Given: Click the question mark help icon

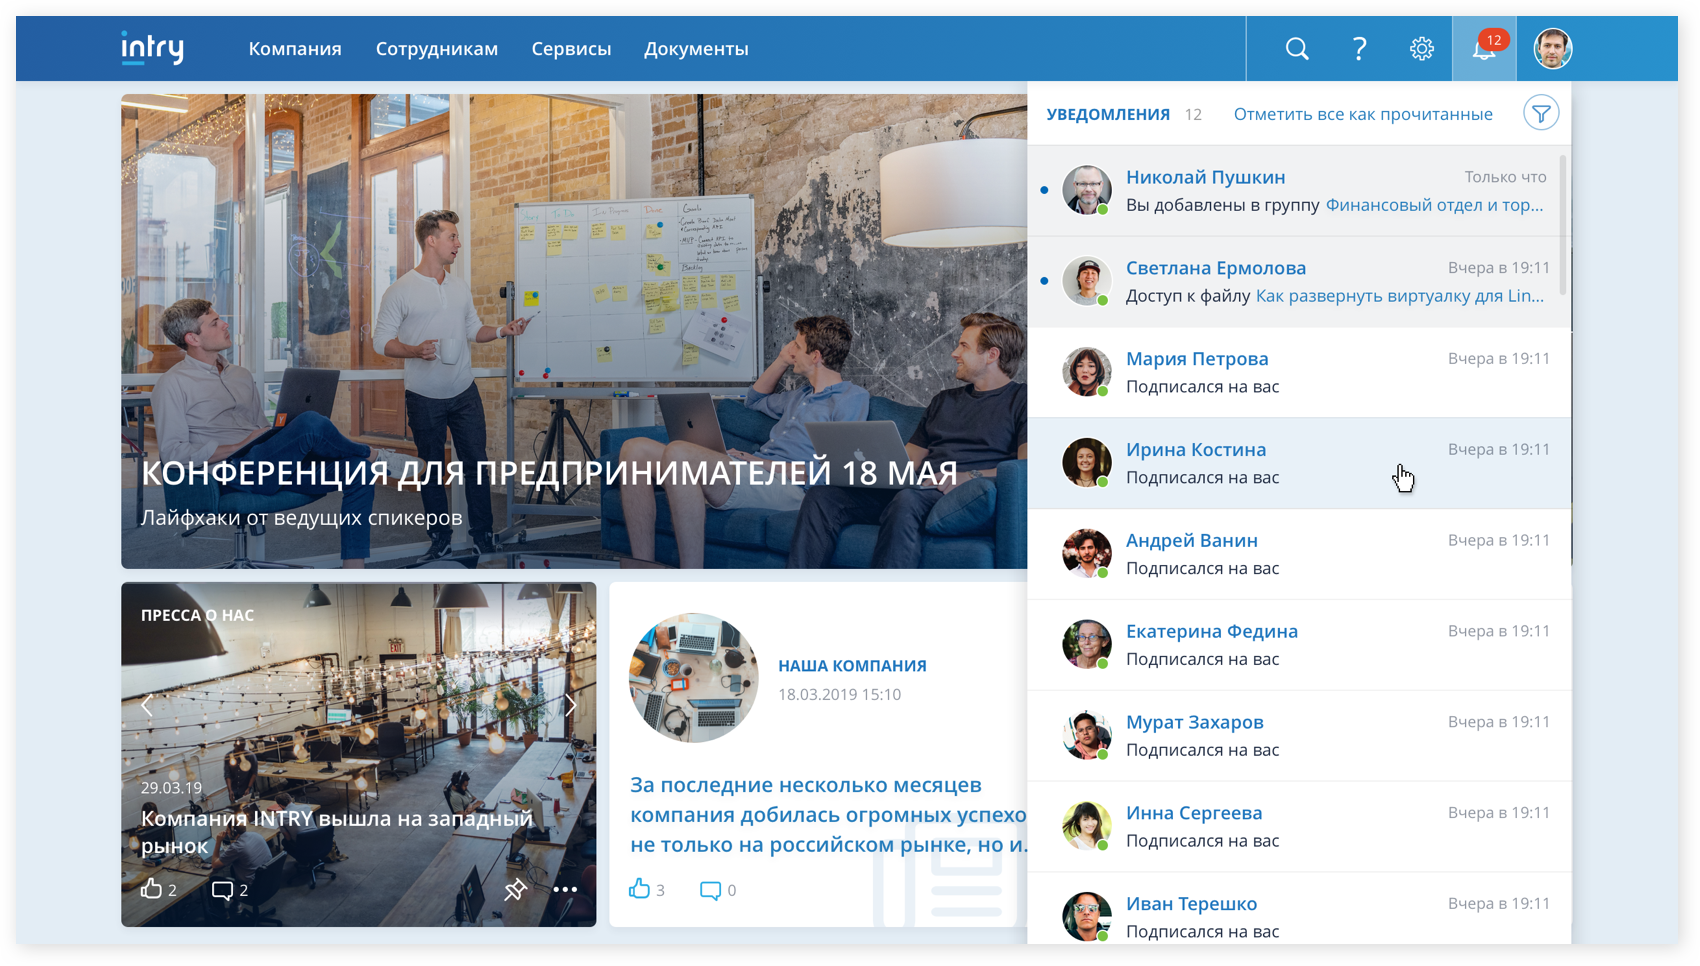Looking at the screenshot, I should point(1359,47).
